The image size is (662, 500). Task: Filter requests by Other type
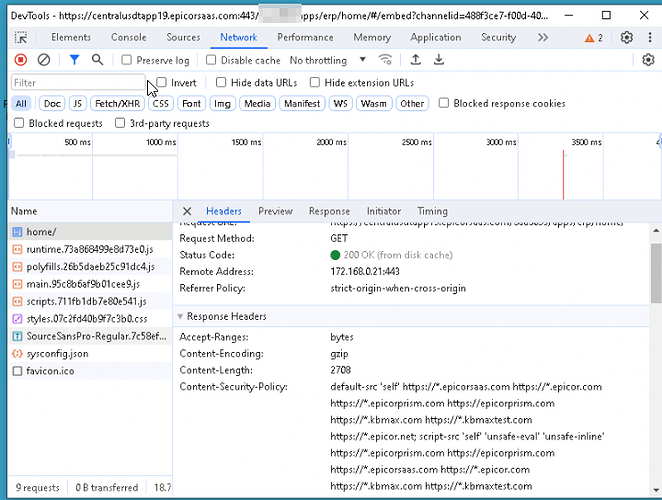[x=412, y=103]
